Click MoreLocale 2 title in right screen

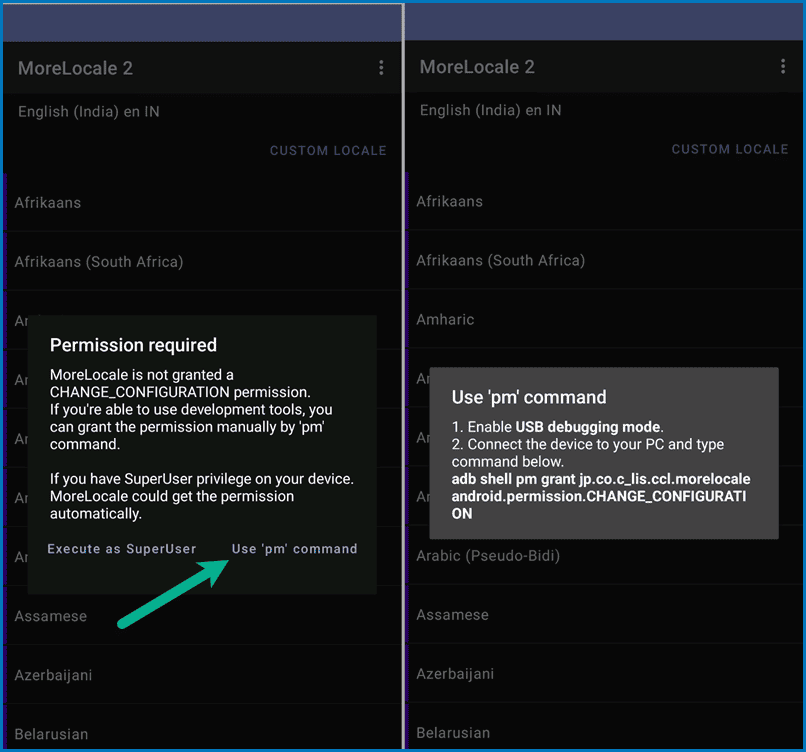(x=477, y=67)
